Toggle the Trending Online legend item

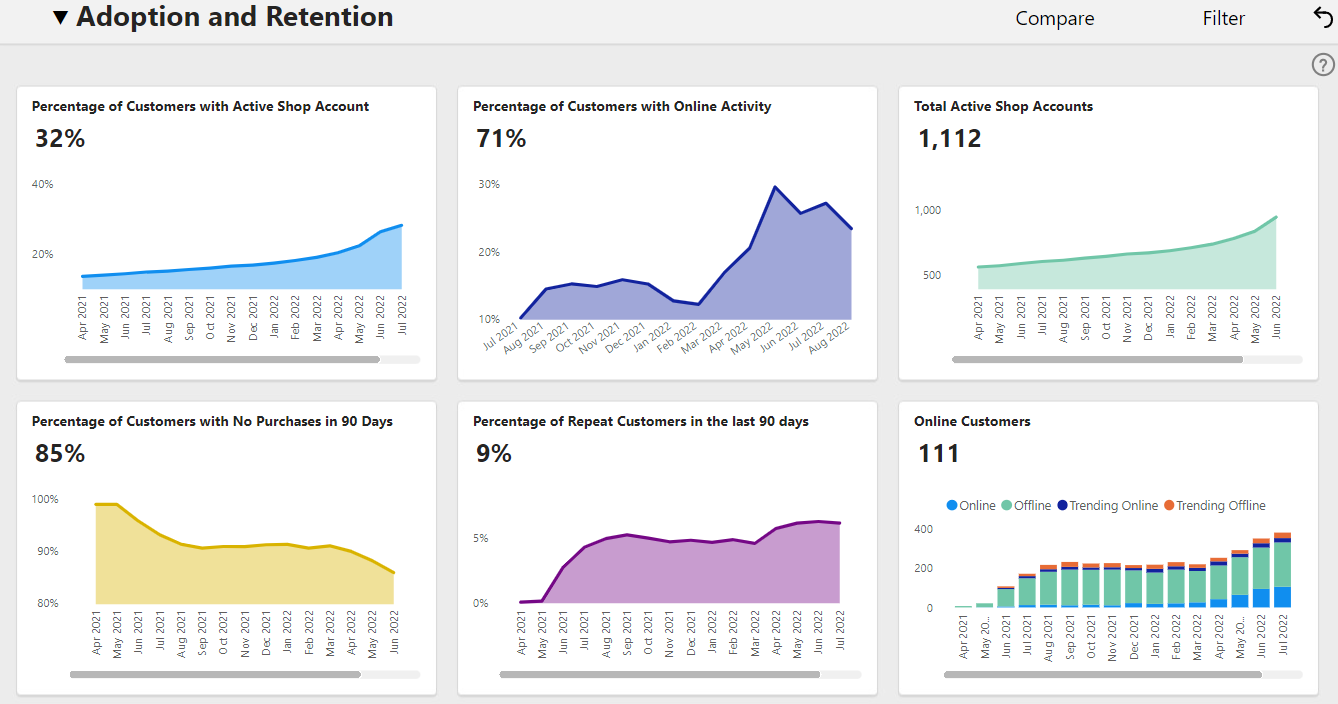tap(1107, 506)
